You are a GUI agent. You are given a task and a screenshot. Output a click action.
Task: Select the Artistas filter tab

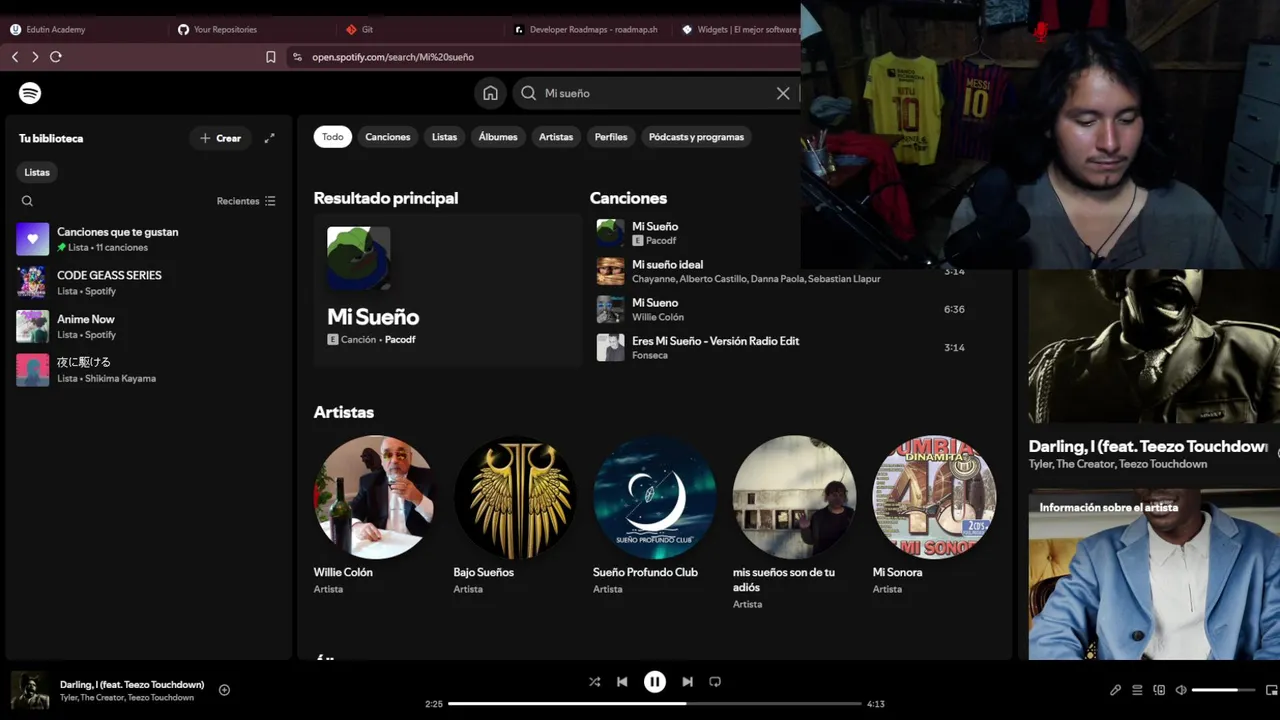556,137
